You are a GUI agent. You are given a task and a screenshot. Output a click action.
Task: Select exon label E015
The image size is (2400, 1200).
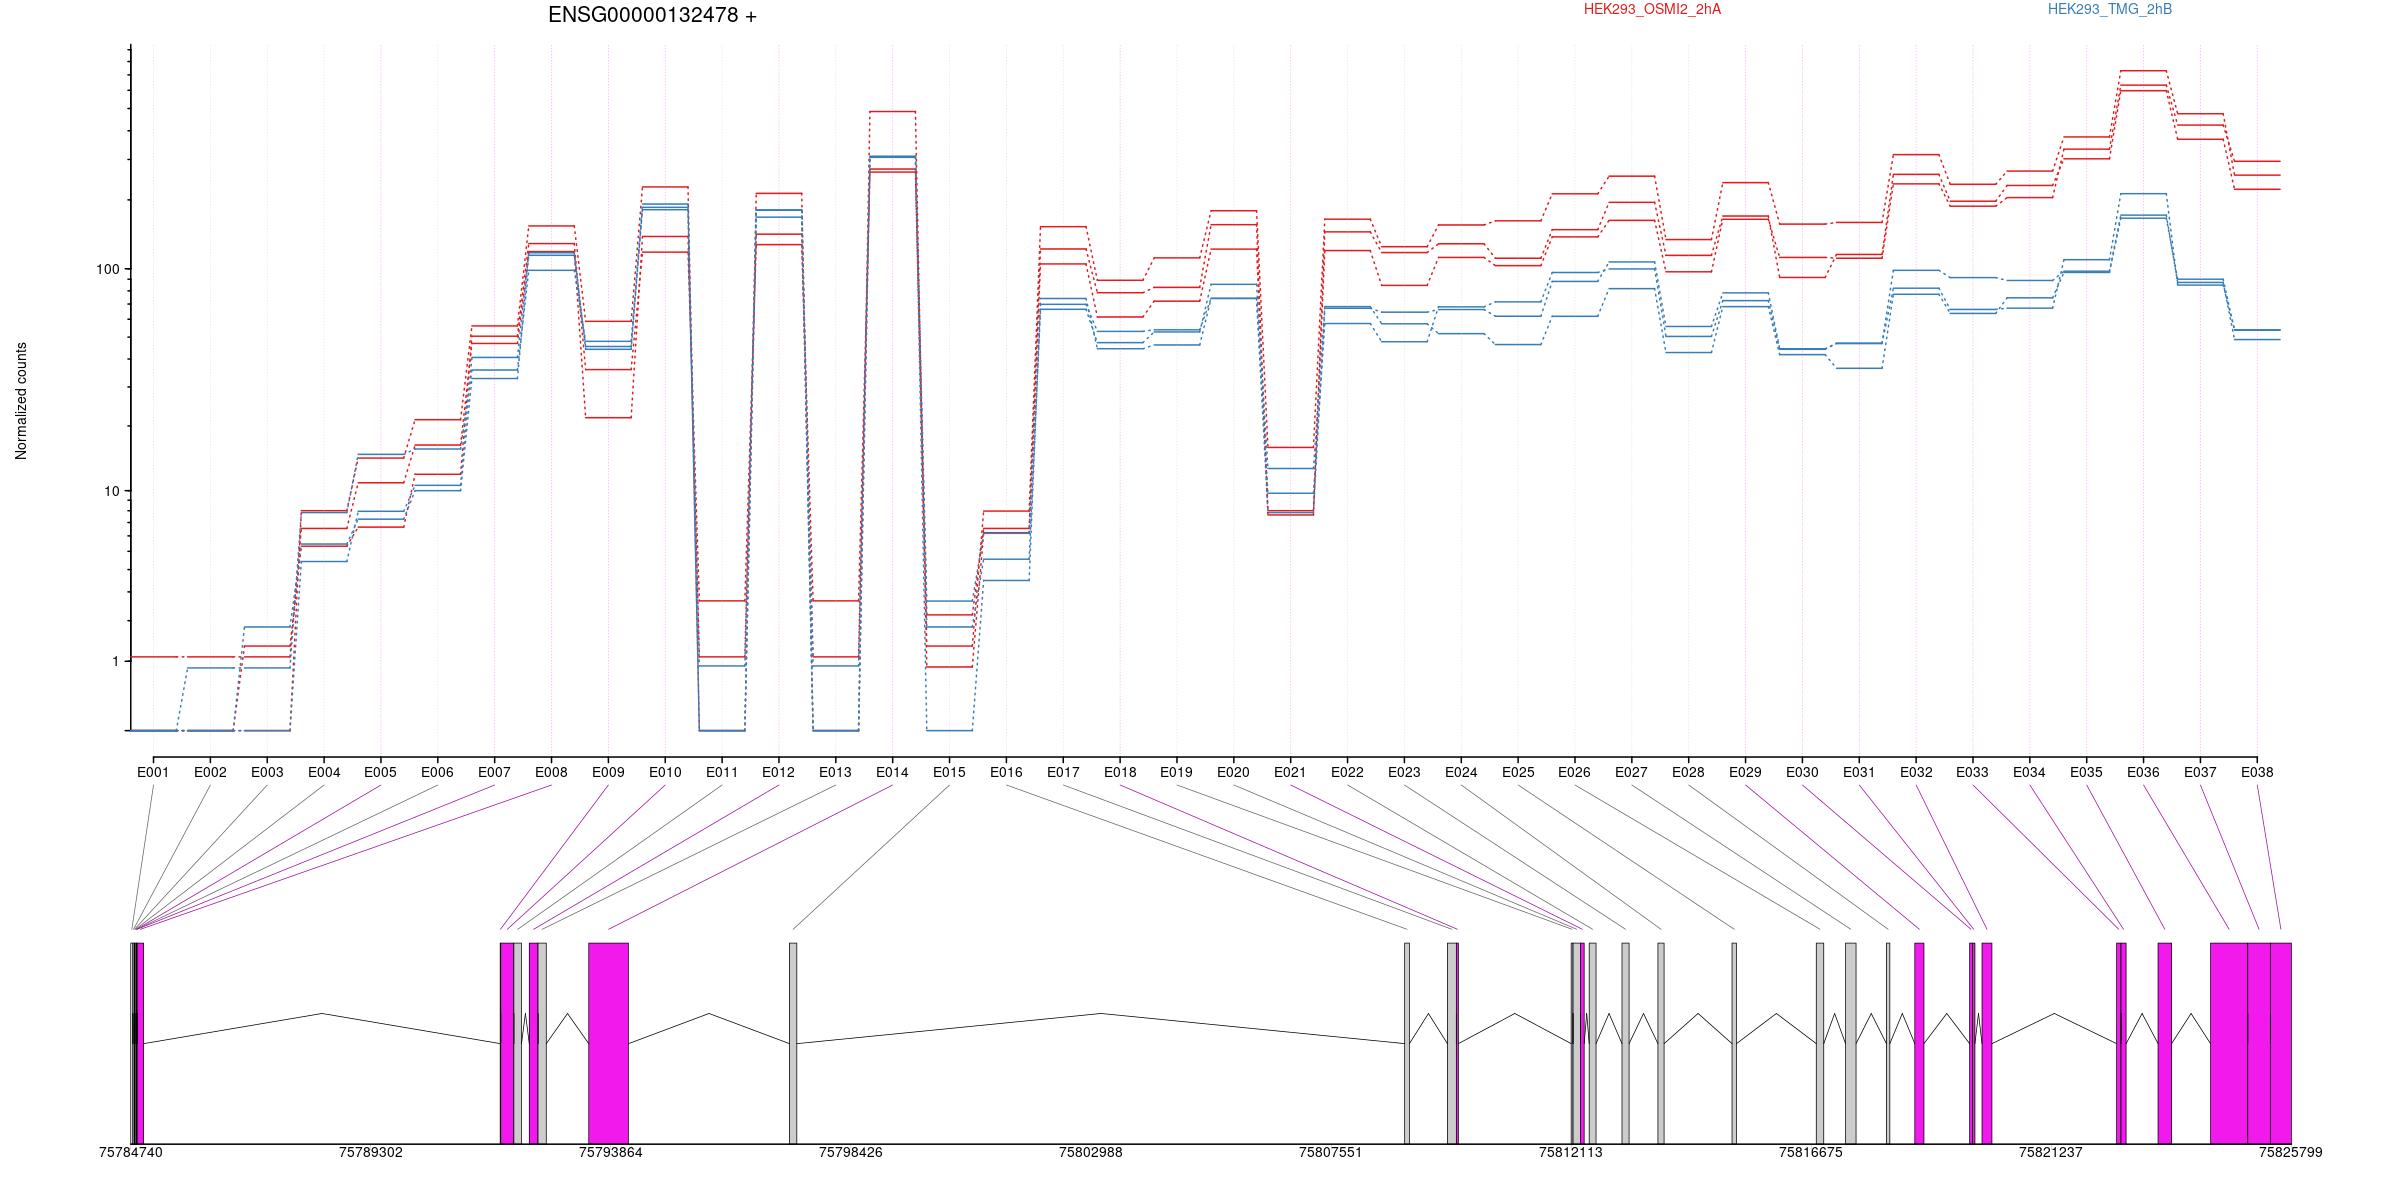(949, 773)
